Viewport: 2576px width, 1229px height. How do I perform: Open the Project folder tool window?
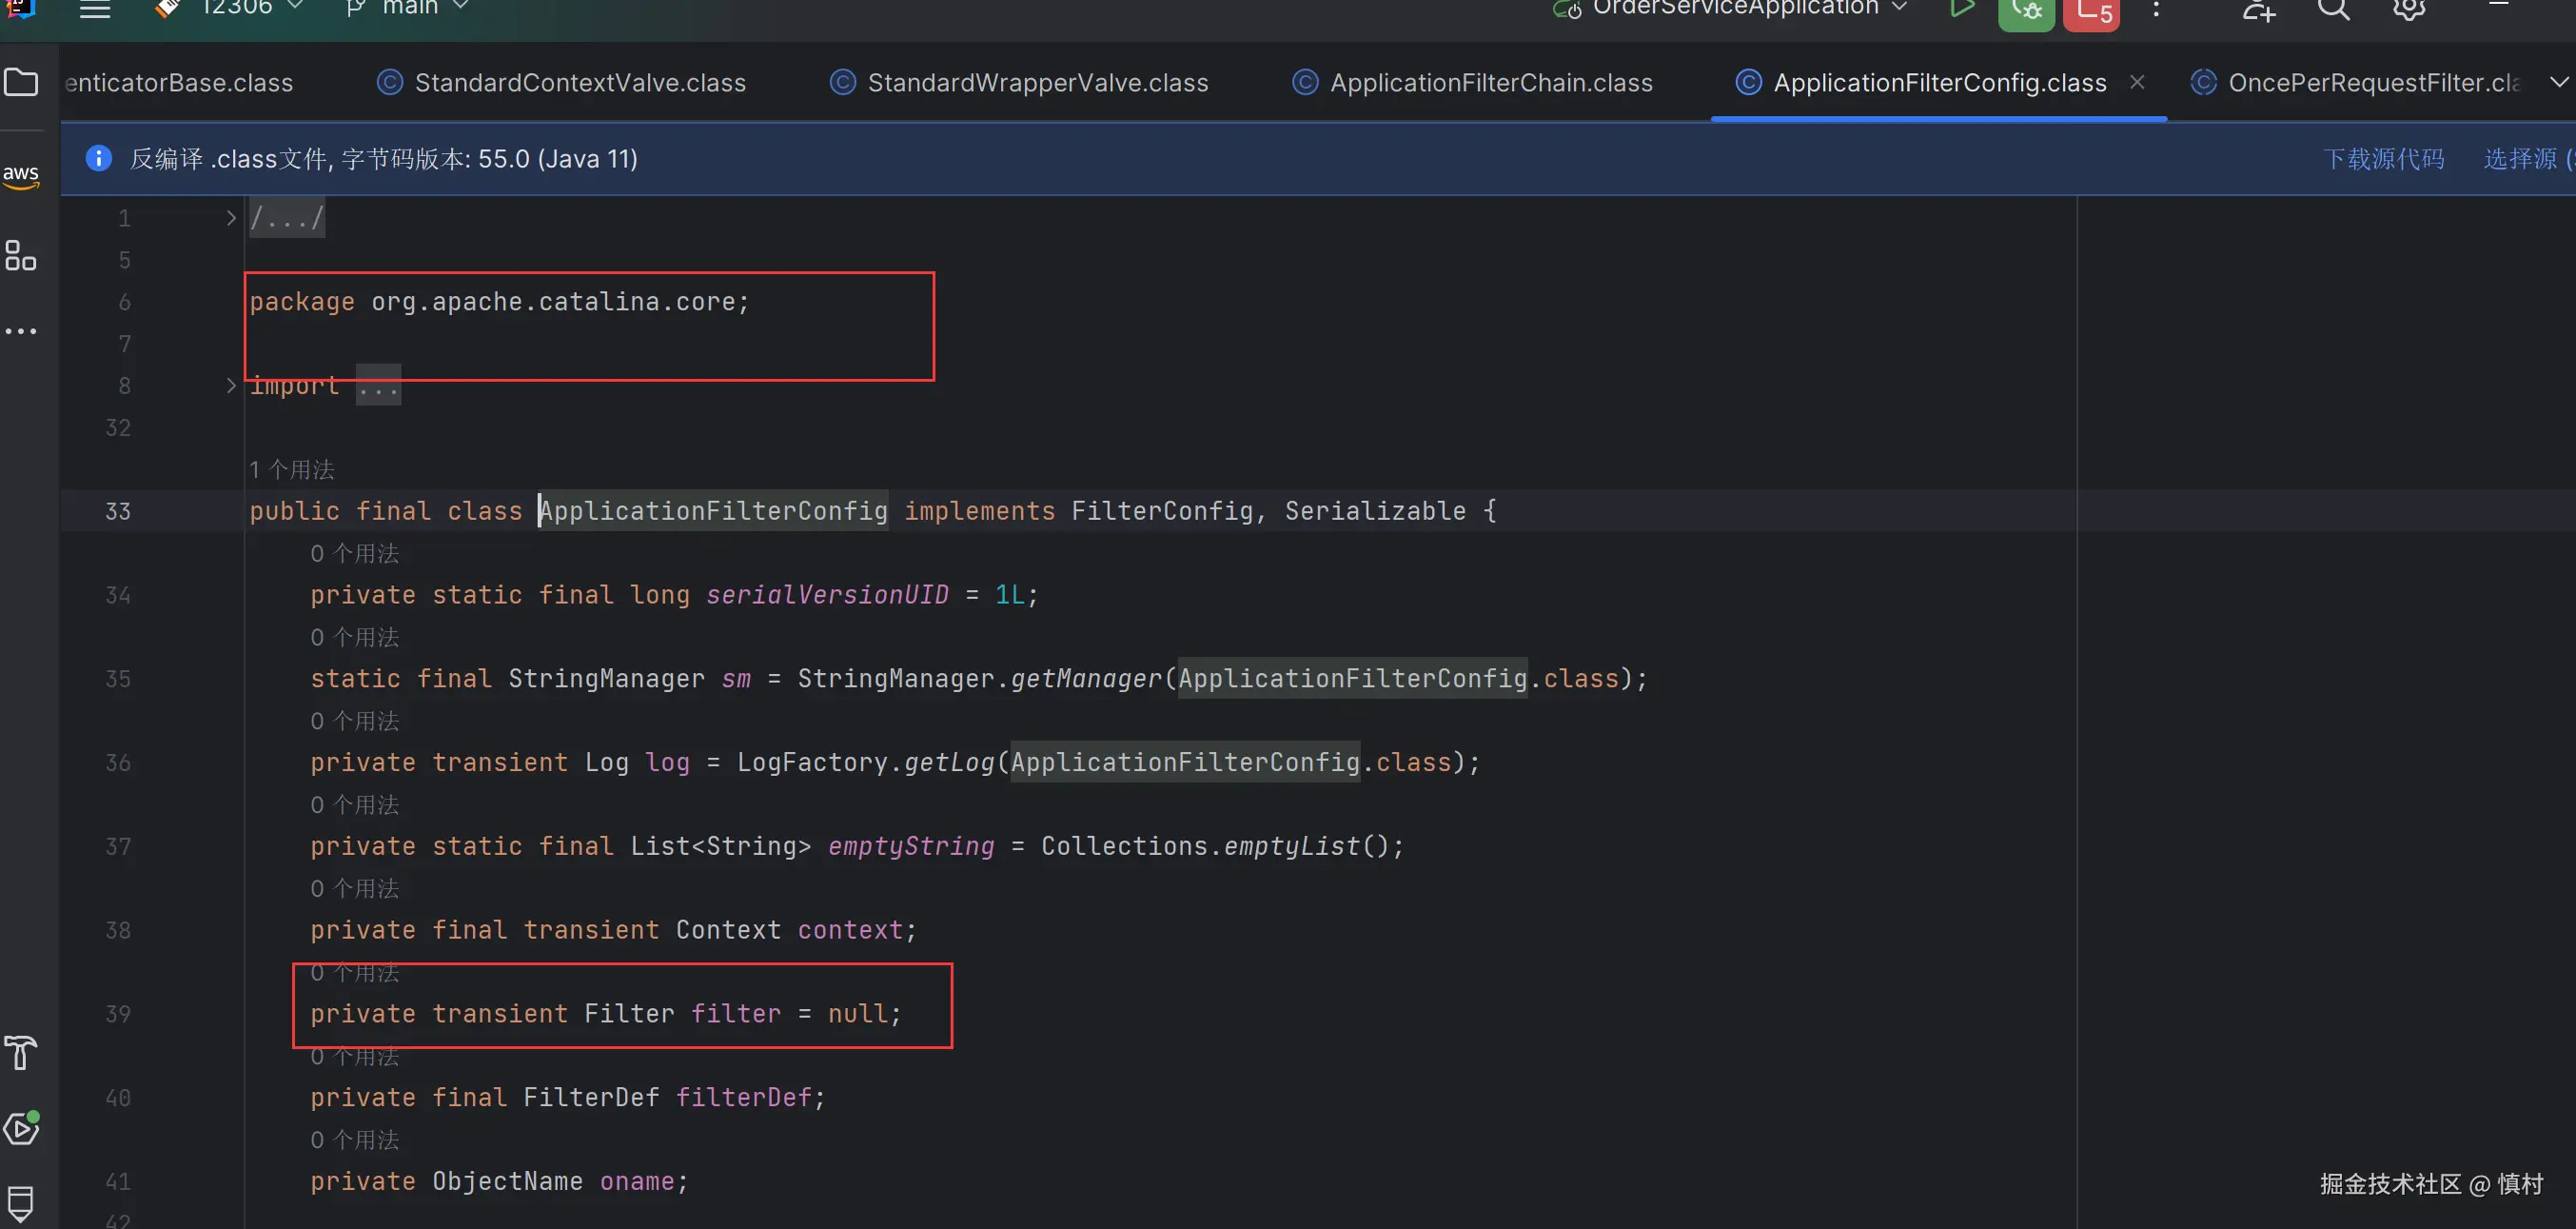[21, 82]
